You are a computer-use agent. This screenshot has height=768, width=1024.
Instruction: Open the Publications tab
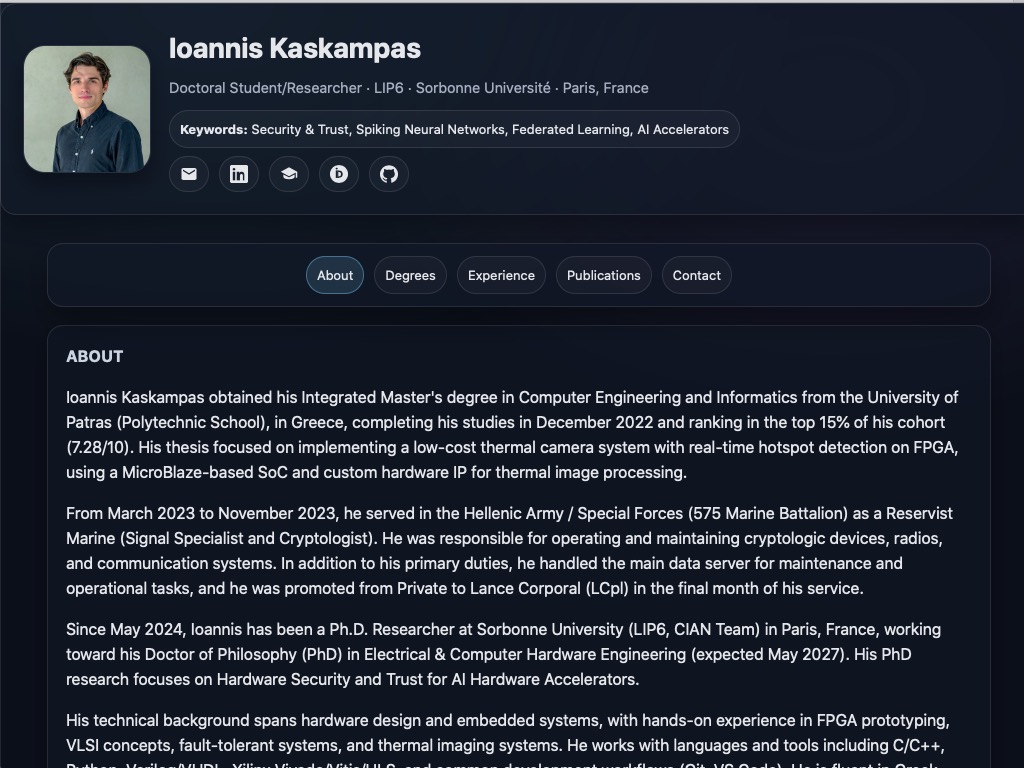tap(603, 275)
